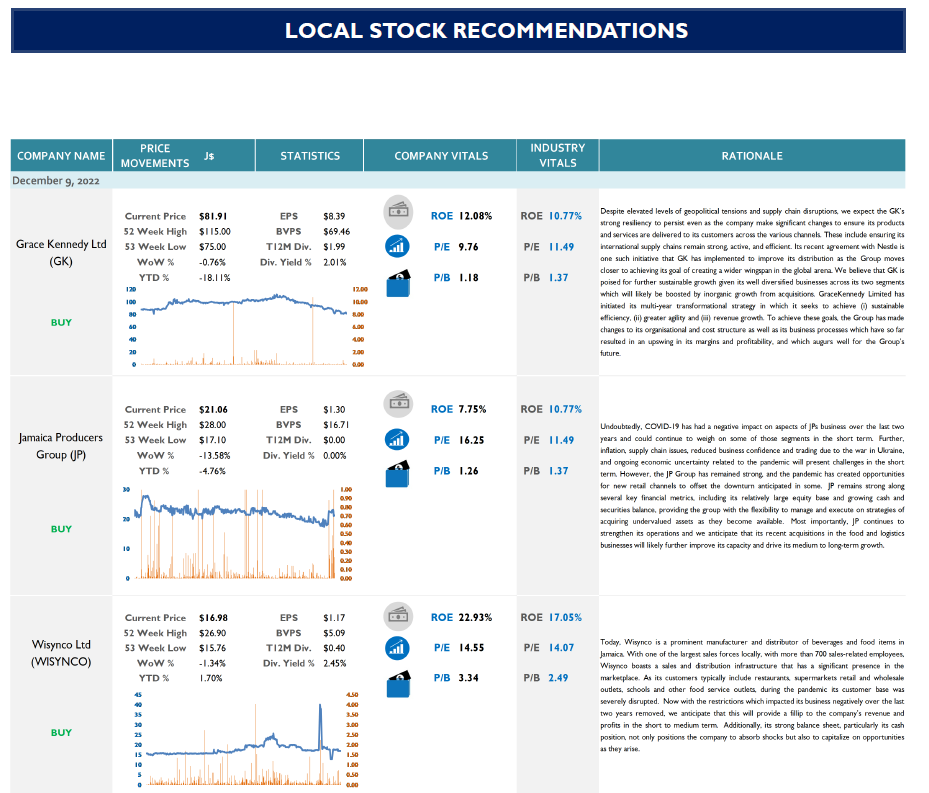Select Wisynco's P/B value 3.34
This screenshot has height=793, width=929.
468,677
